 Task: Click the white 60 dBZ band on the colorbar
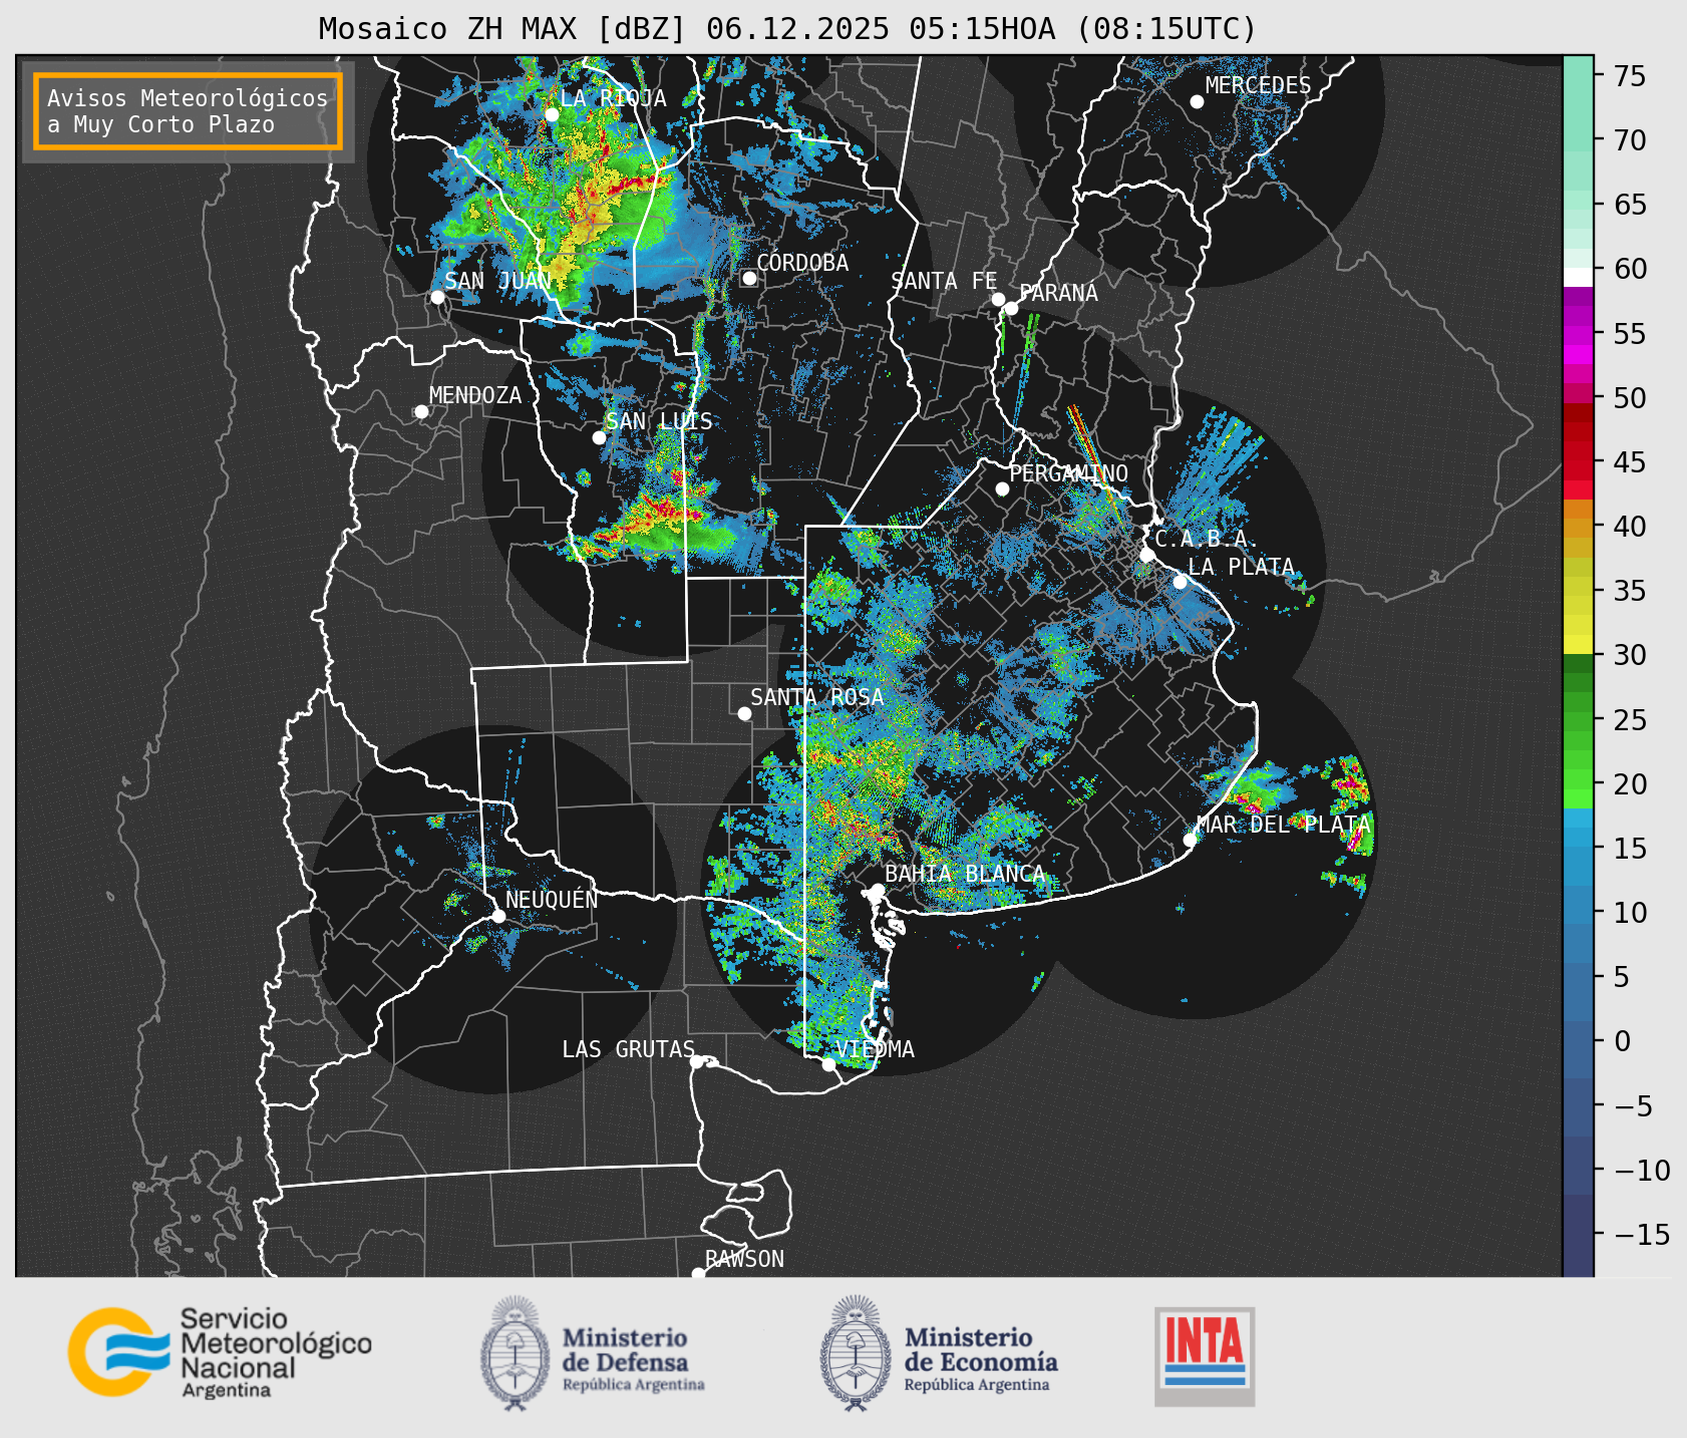click(1578, 276)
